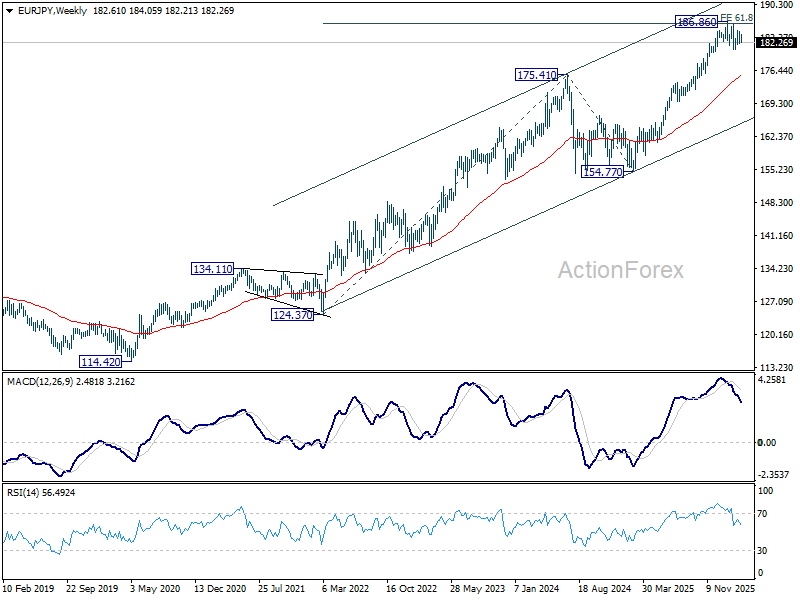Click the MACD scale value 4.2581

pos(773,380)
